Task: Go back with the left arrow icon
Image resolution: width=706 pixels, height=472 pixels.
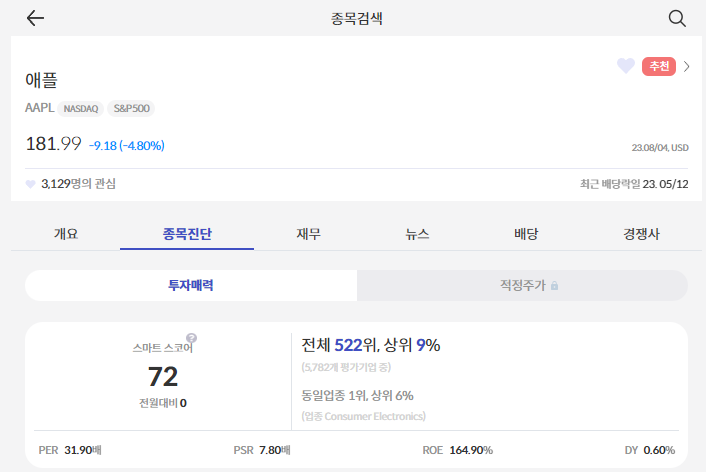Action: (x=35, y=18)
